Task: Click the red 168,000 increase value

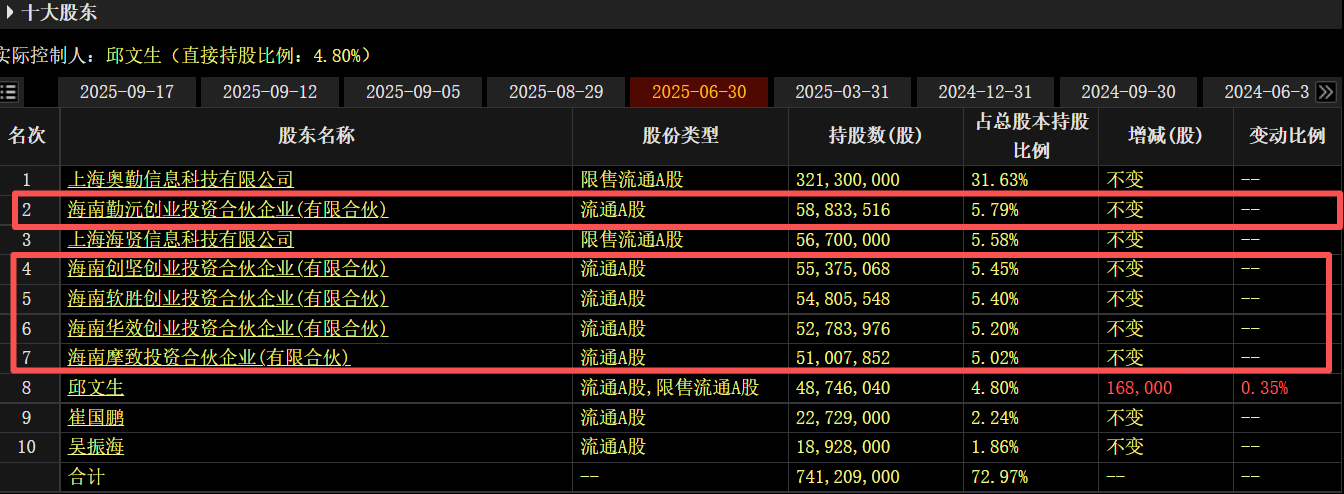Action: (1139, 387)
